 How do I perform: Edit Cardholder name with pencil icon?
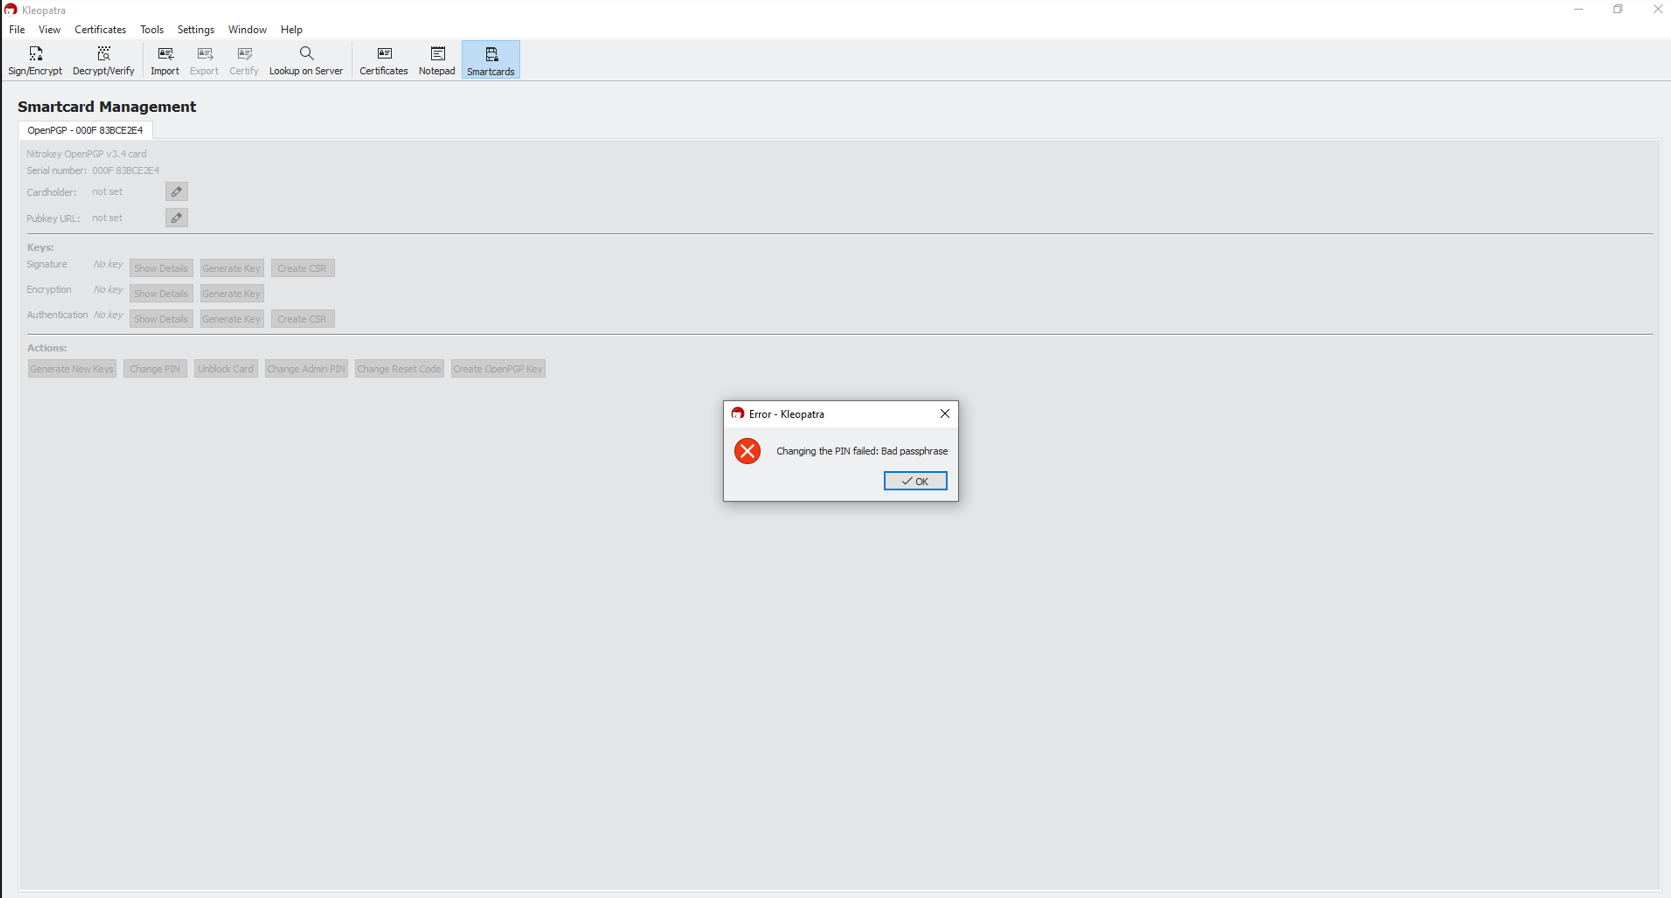click(x=177, y=192)
